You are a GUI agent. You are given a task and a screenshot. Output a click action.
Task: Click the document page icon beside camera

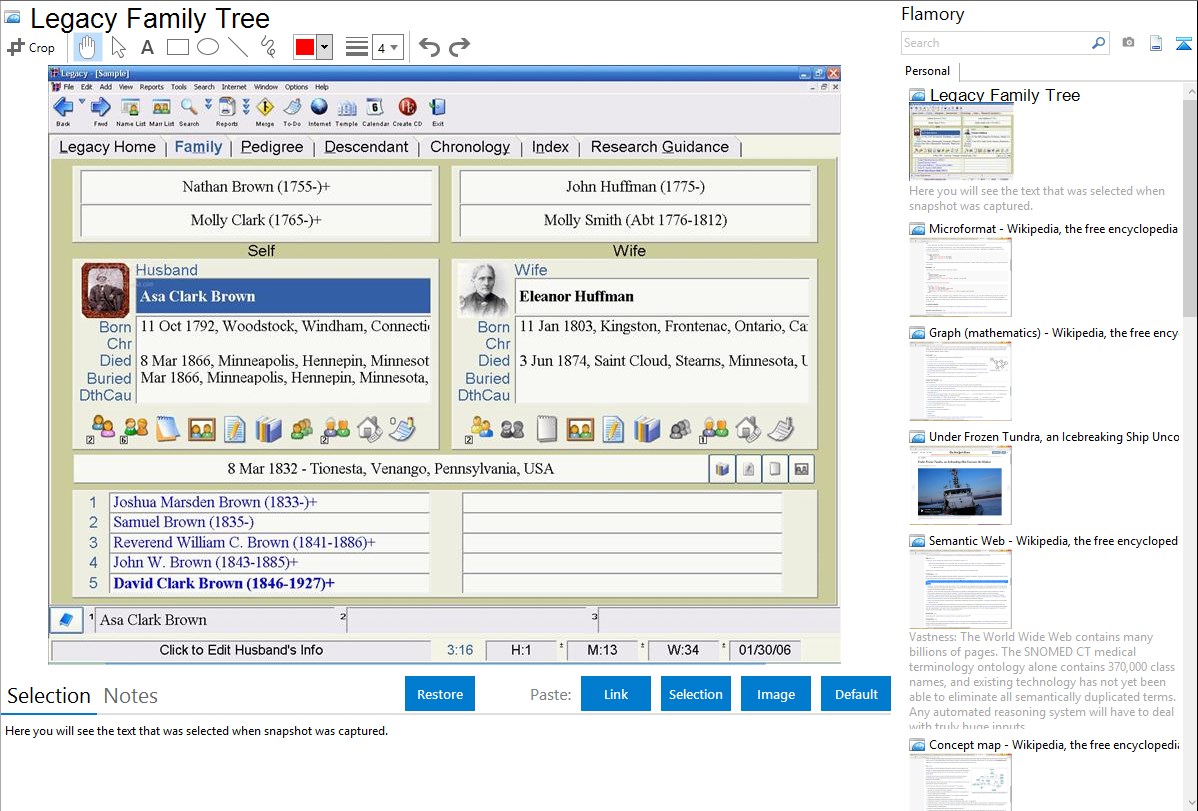pos(1156,43)
